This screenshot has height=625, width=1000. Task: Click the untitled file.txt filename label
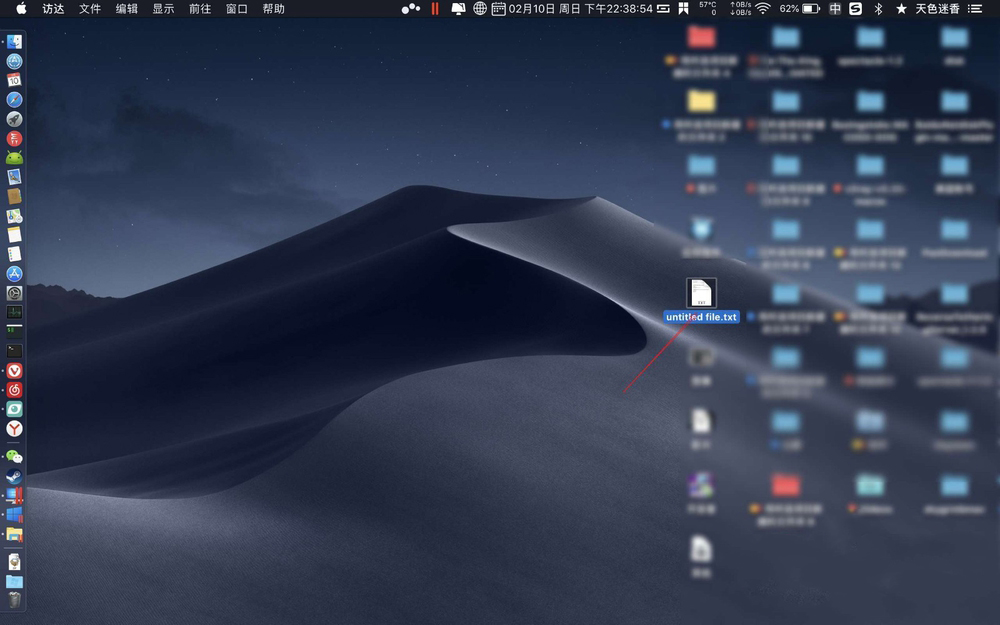(x=702, y=317)
